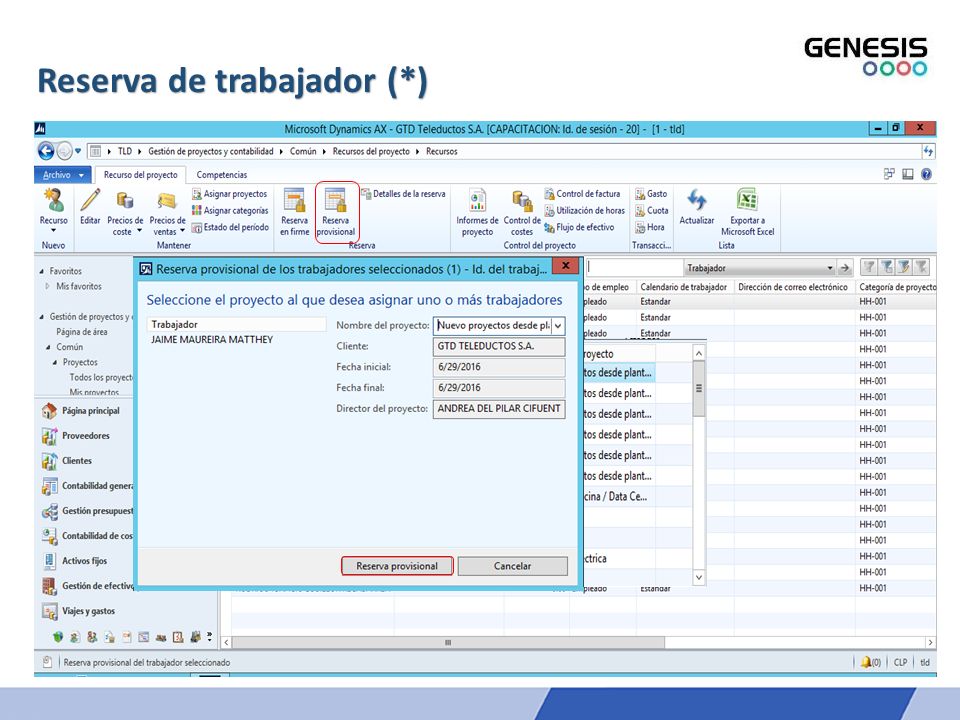Open Precios de ventas in ribbon
Image resolution: width=960 pixels, height=720 pixels.
[167, 212]
